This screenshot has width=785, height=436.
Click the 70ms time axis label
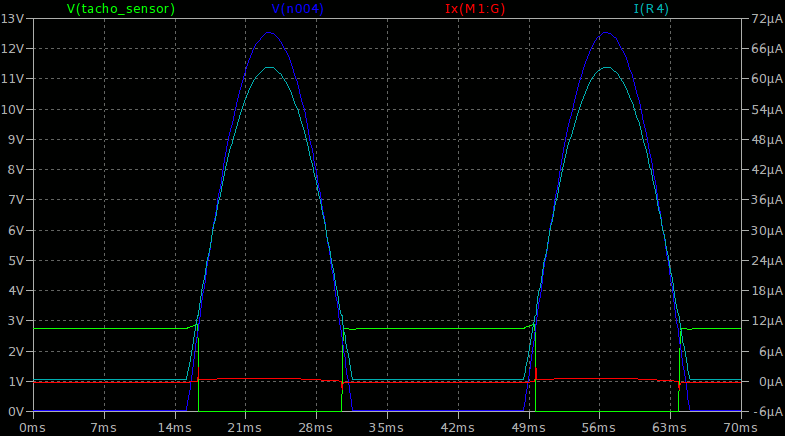click(741, 428)
